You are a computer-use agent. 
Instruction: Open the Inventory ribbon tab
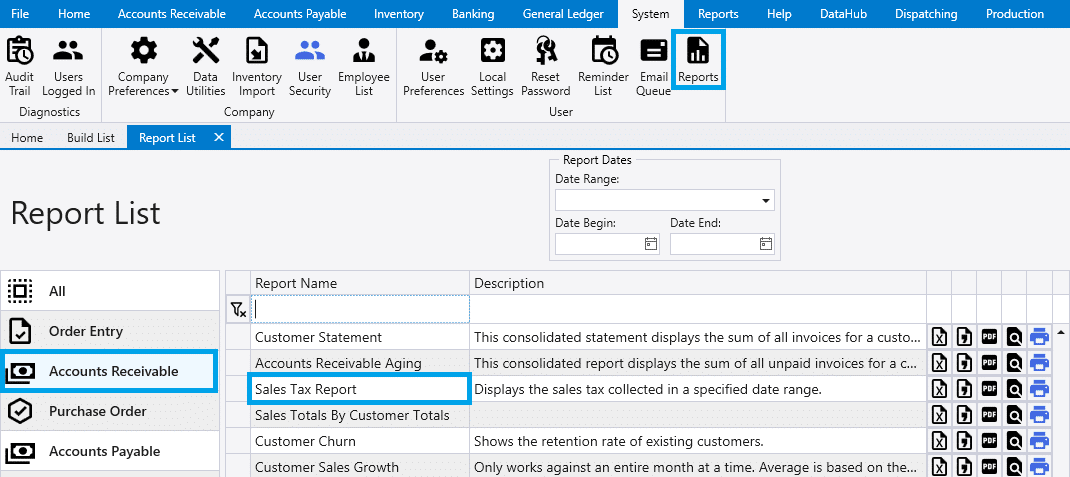click(x=399, y=14)
